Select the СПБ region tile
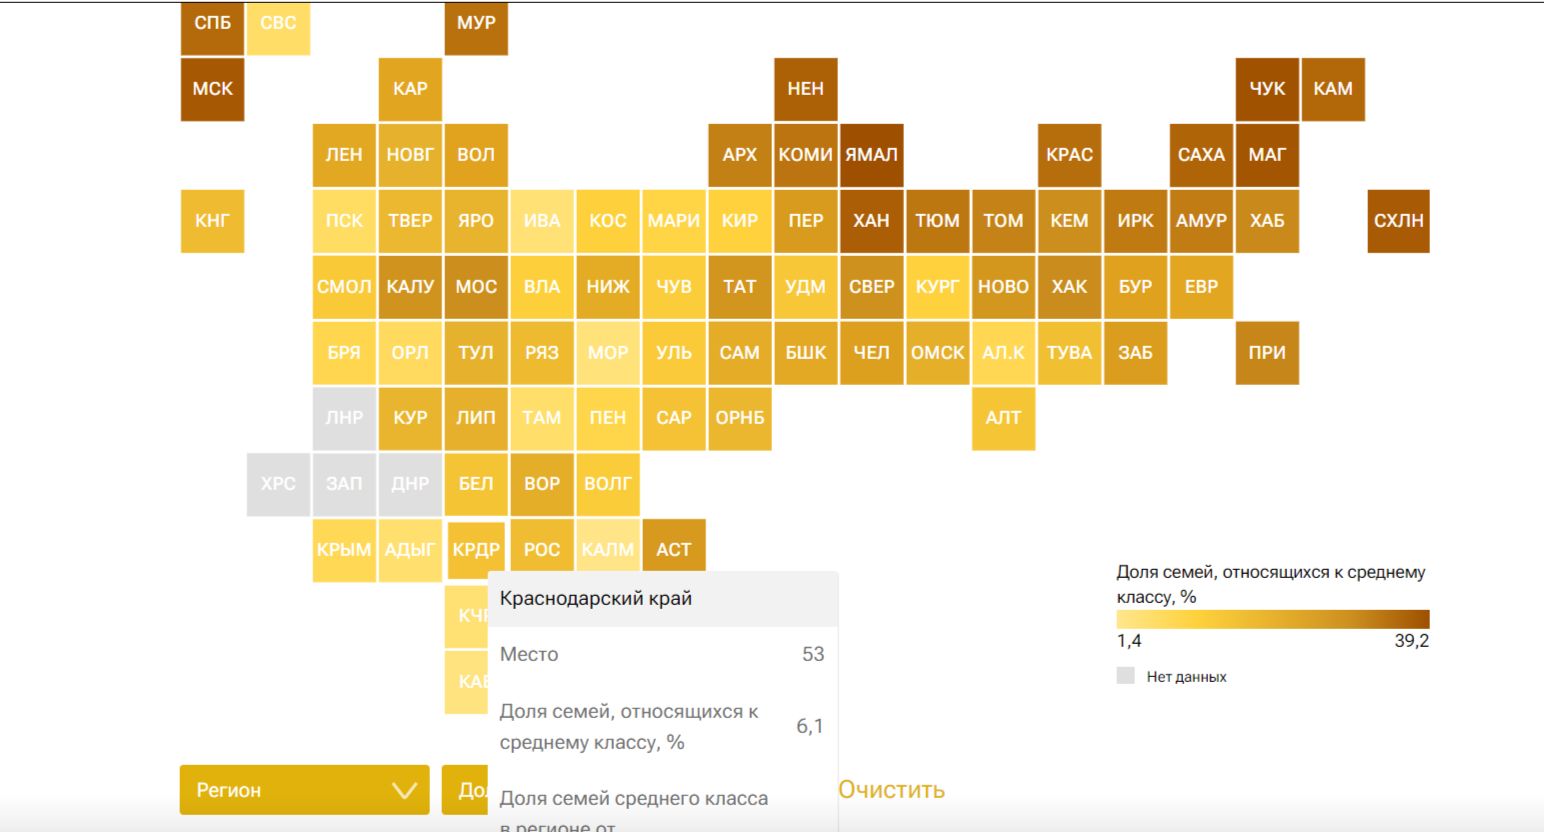 [x=212, y=23]
